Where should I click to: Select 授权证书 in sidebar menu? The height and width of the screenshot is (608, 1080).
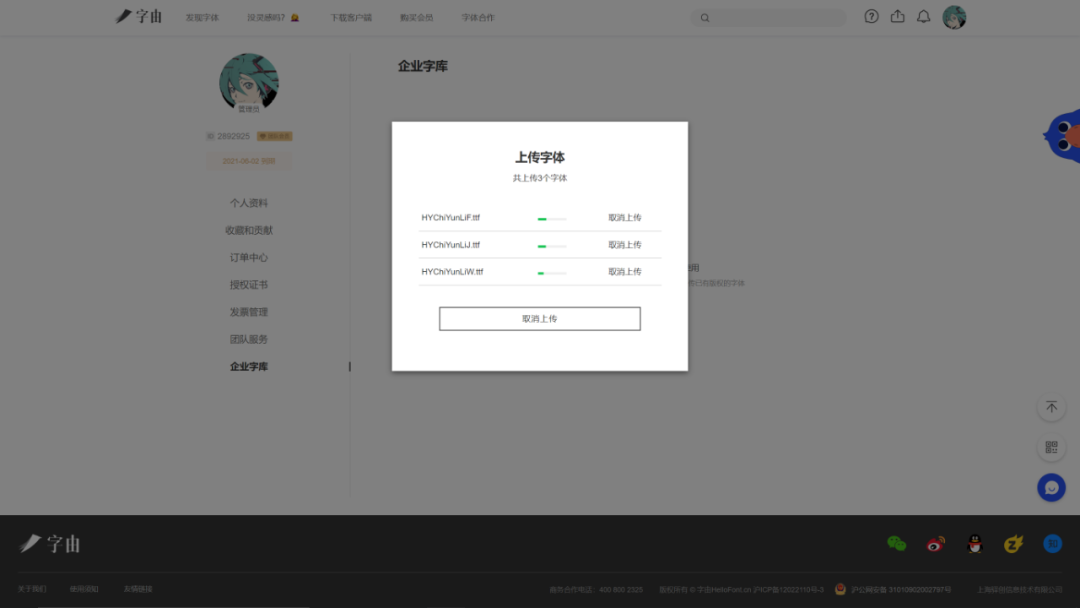click(x=249, y=285)
